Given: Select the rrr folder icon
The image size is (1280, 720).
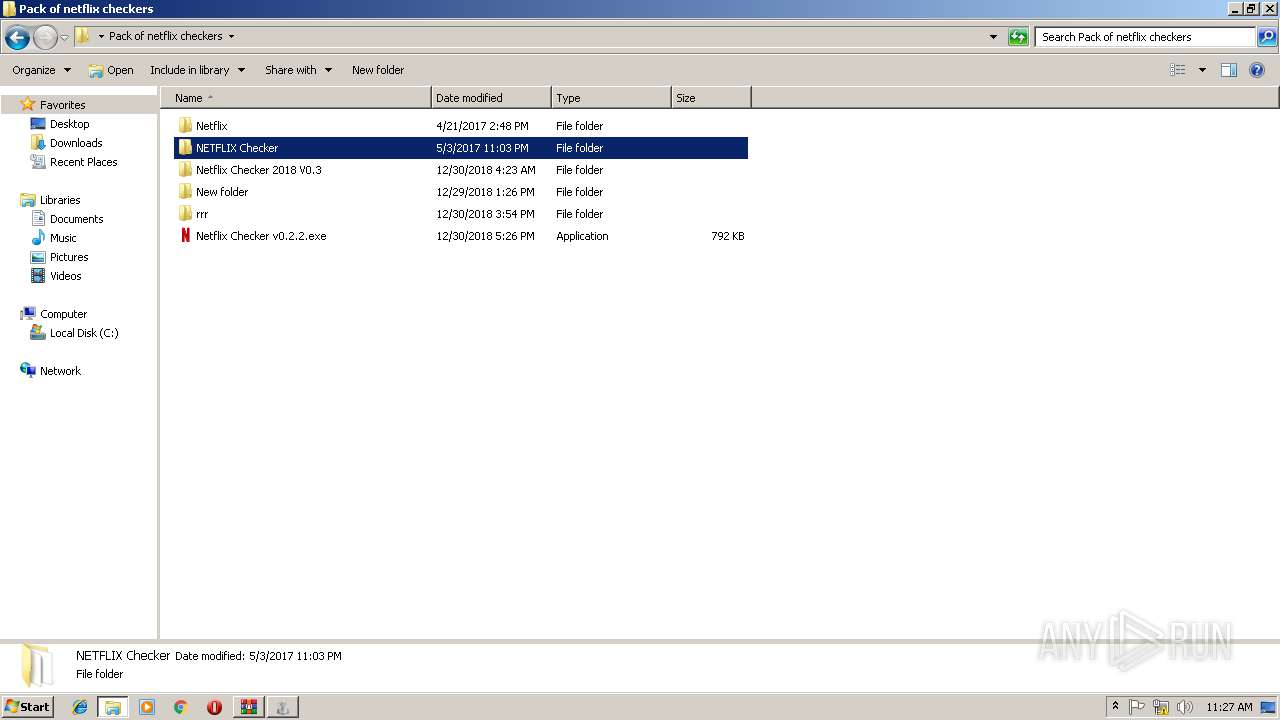Looking at the screenshot, I should pos(185,214).
